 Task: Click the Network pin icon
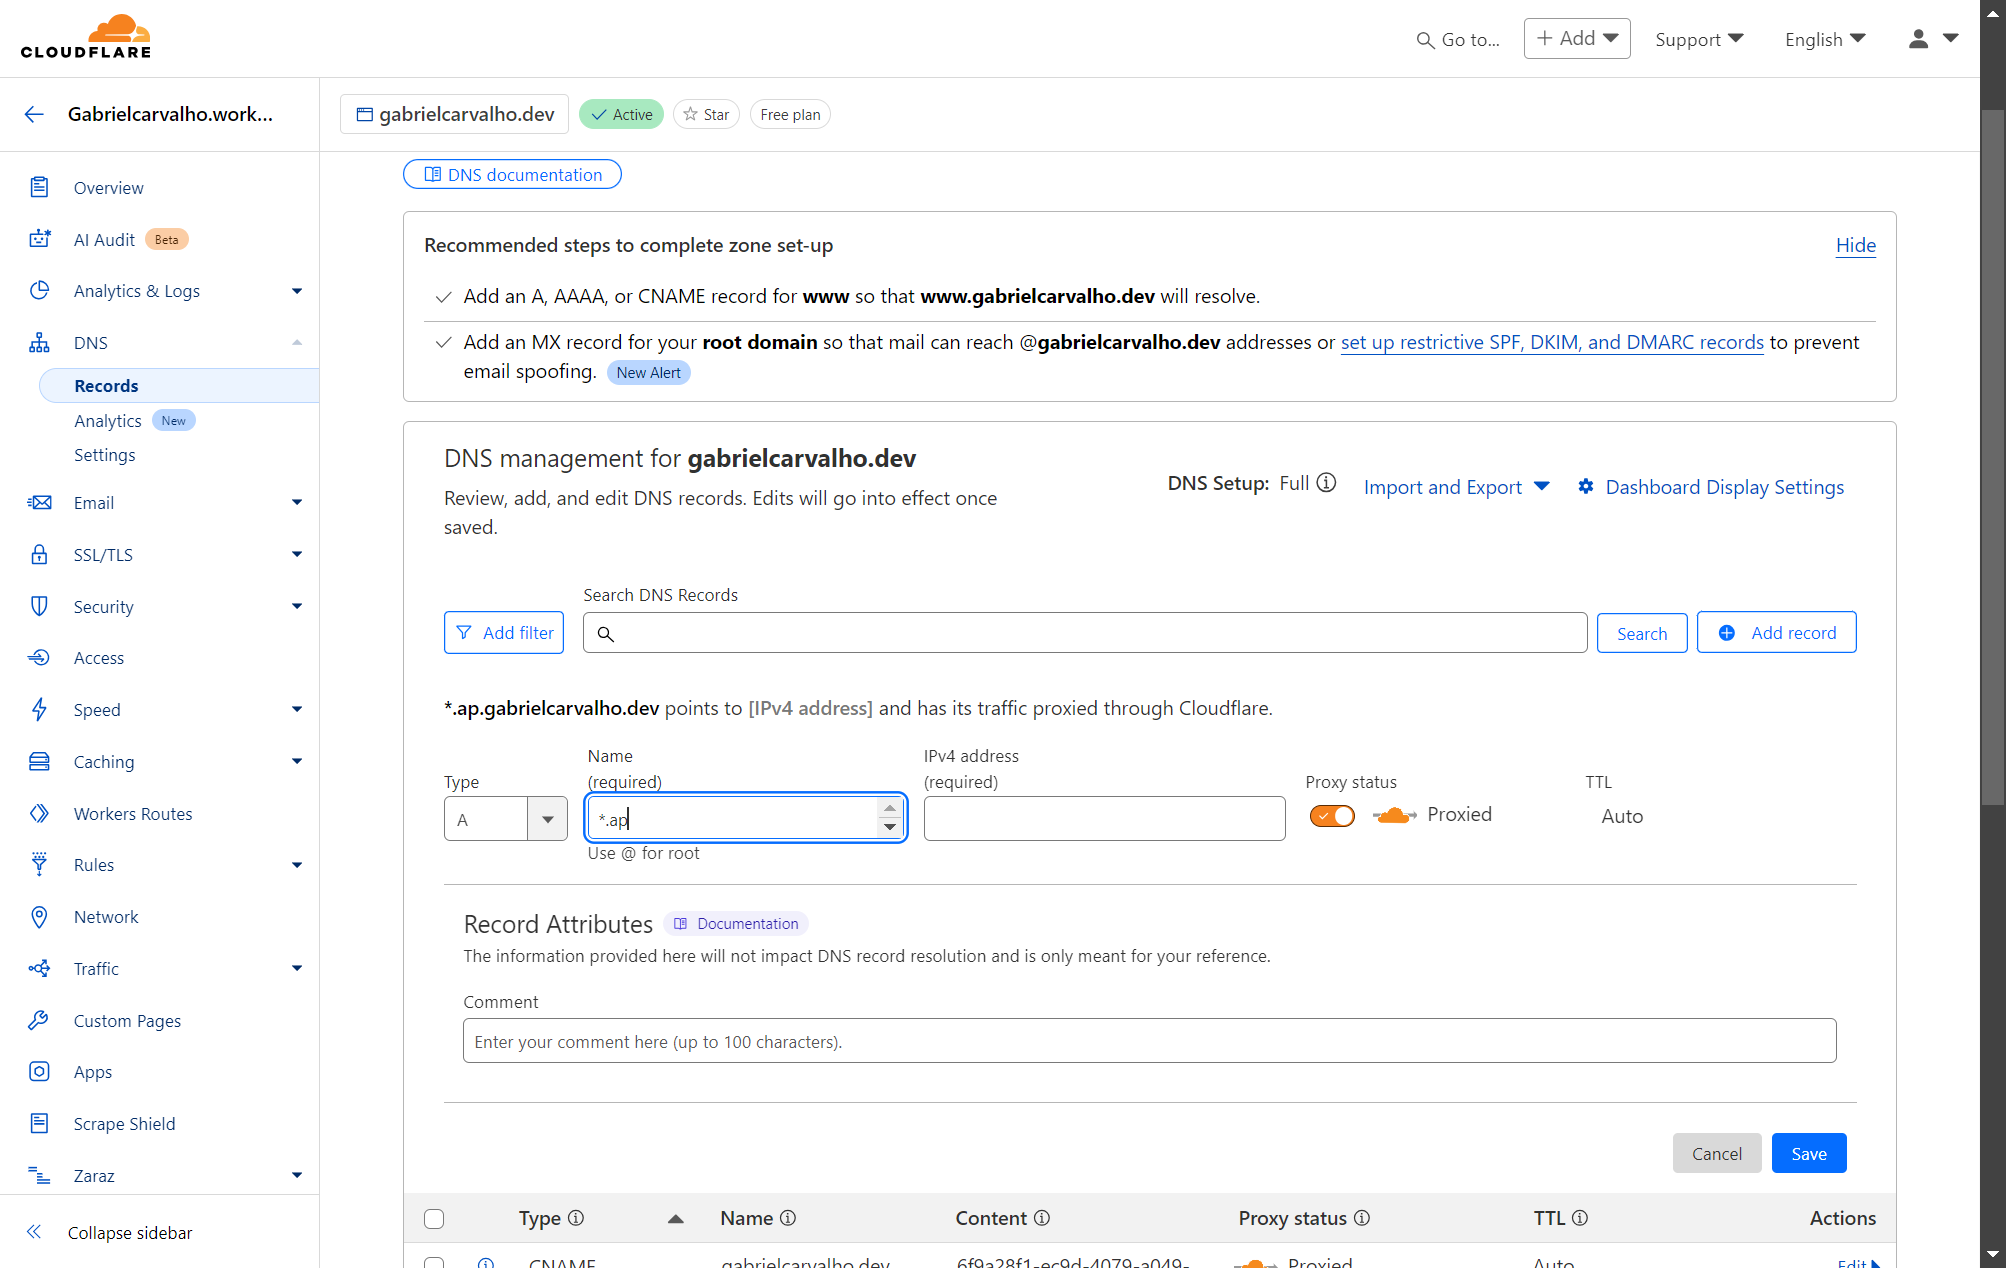tap(39, 916)
